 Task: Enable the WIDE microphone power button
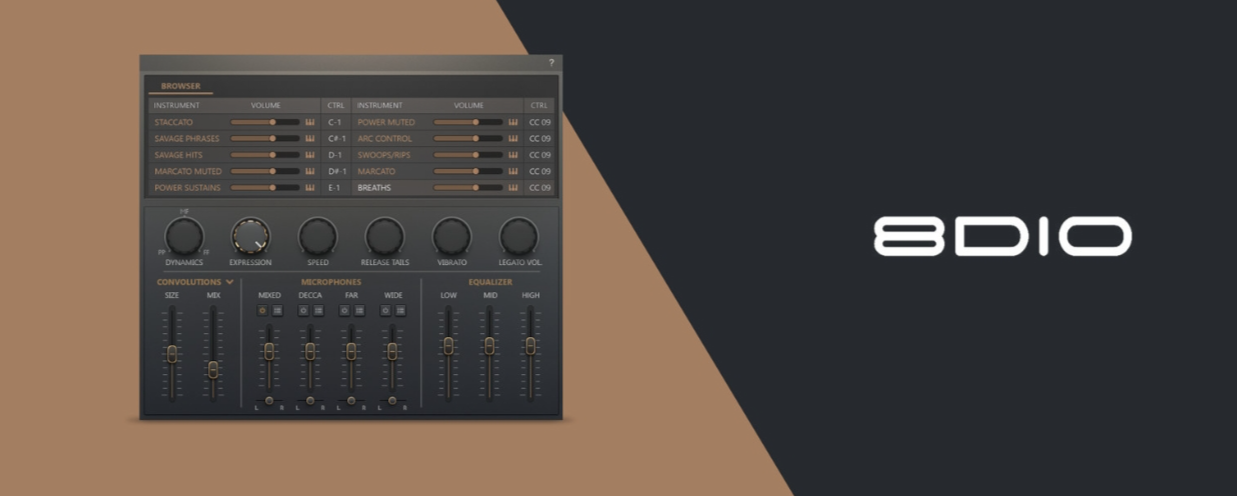pos(386,311)
